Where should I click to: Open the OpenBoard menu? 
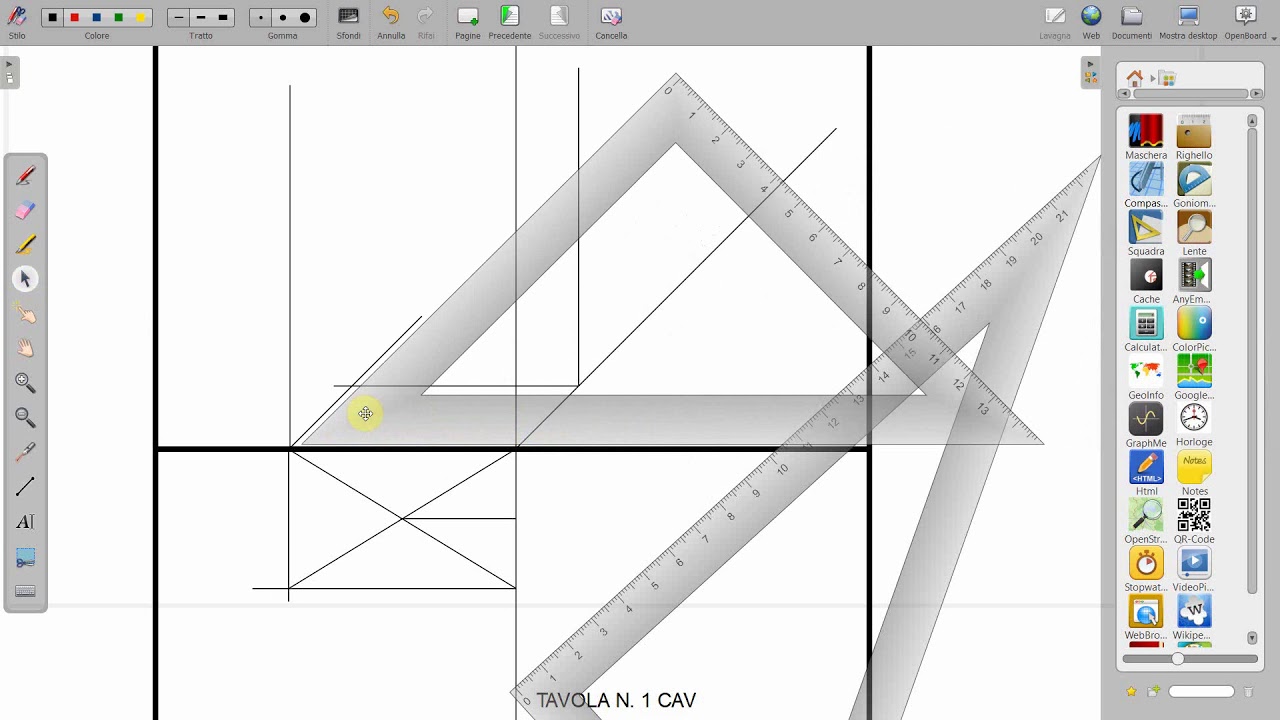pyautogui.click(x=1245, y=21)
